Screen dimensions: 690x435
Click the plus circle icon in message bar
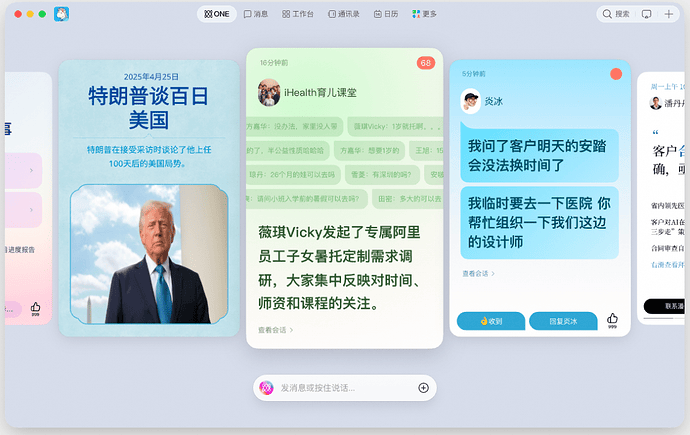coord(423,388)
